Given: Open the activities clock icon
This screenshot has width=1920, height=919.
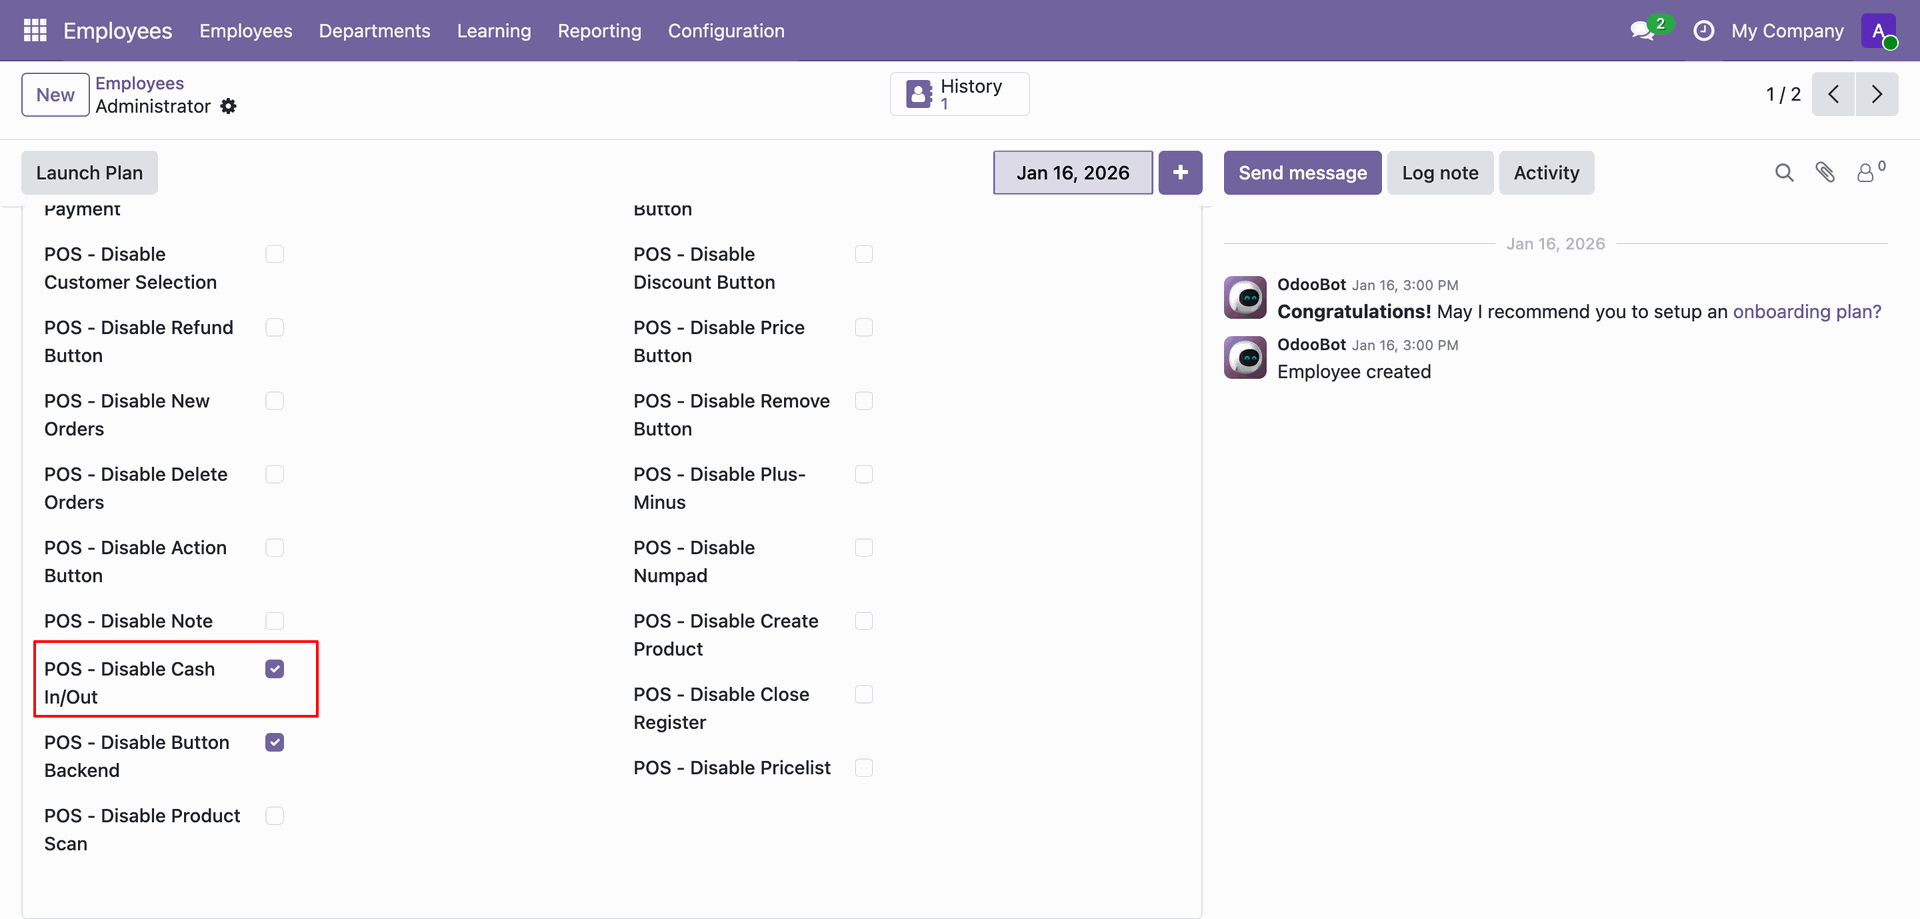Looking at the screenshot, I should pos(1703,31).
